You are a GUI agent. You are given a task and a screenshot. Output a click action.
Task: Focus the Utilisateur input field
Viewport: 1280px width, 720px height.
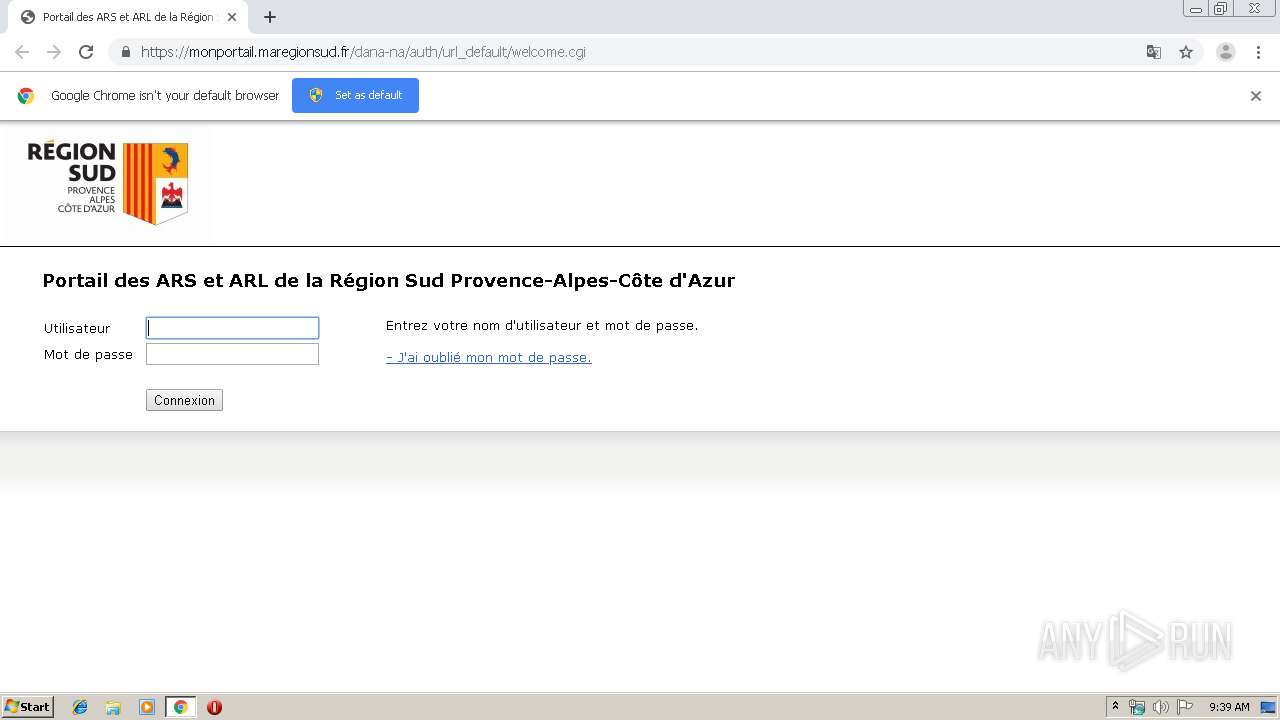pyautogui.click(x=232, y=328)
